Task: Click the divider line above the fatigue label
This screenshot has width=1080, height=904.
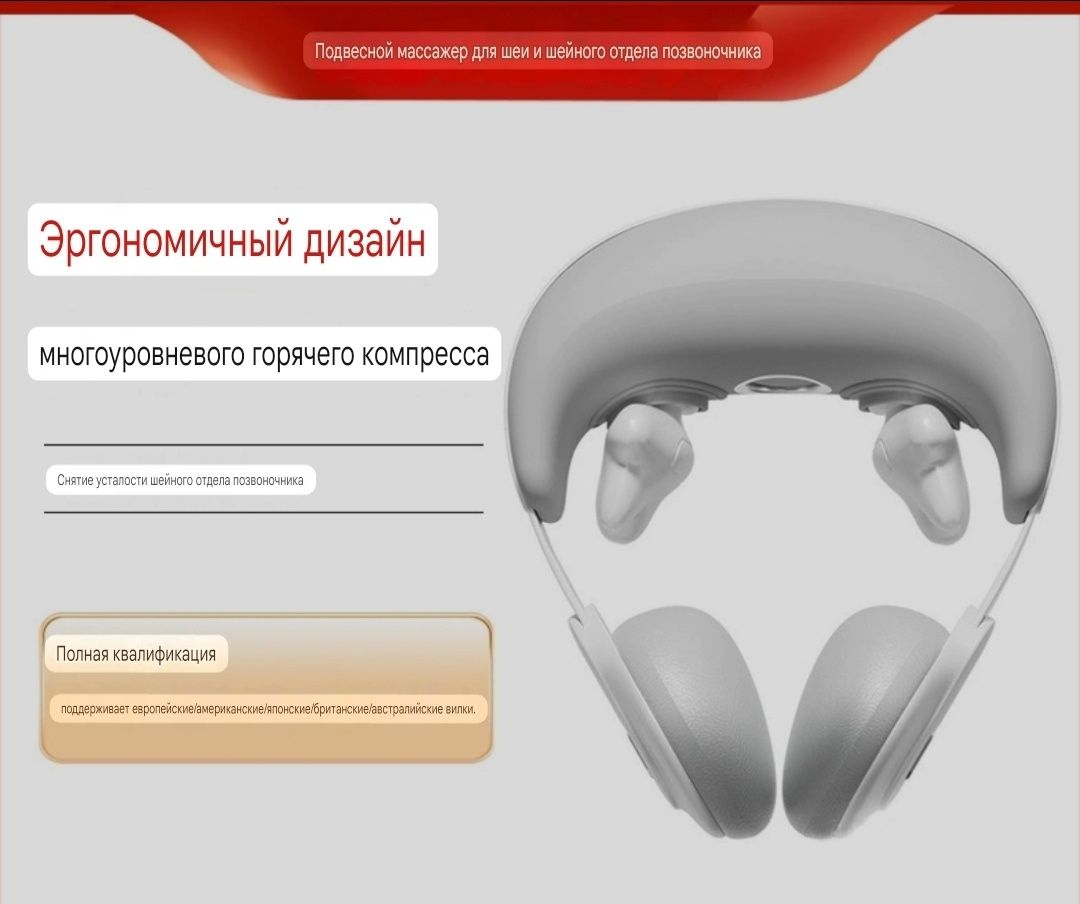Action: [264, 445]
